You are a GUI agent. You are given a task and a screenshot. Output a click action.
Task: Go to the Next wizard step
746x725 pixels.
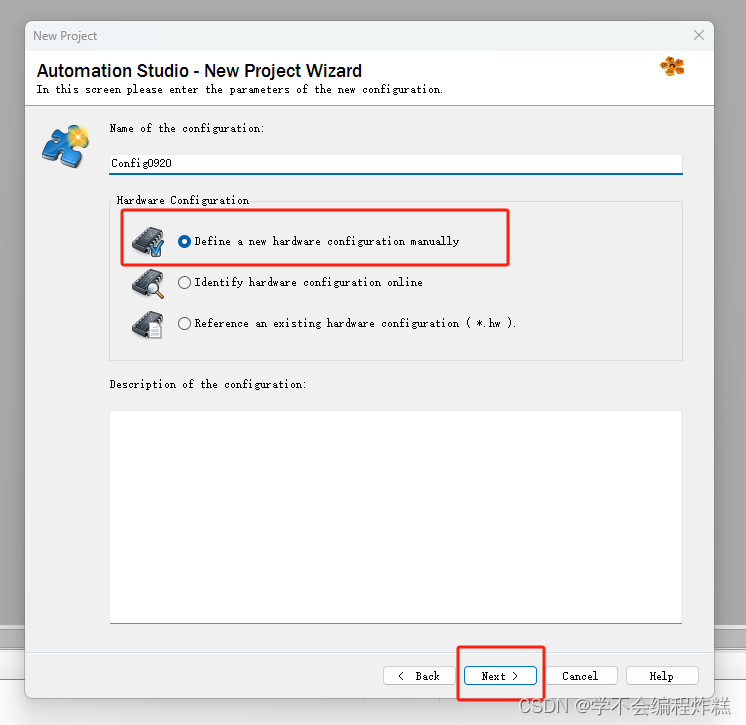pos(500,676)
